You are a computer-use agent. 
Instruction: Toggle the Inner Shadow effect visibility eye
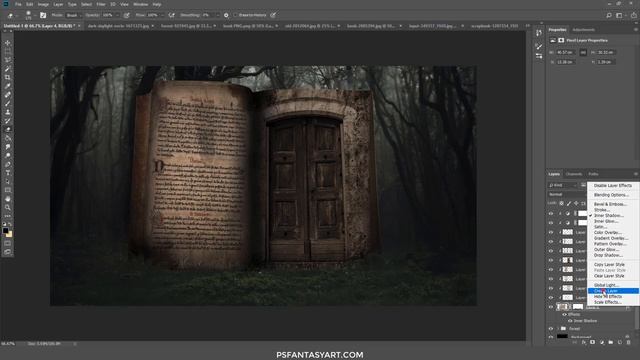click(570, 321)
